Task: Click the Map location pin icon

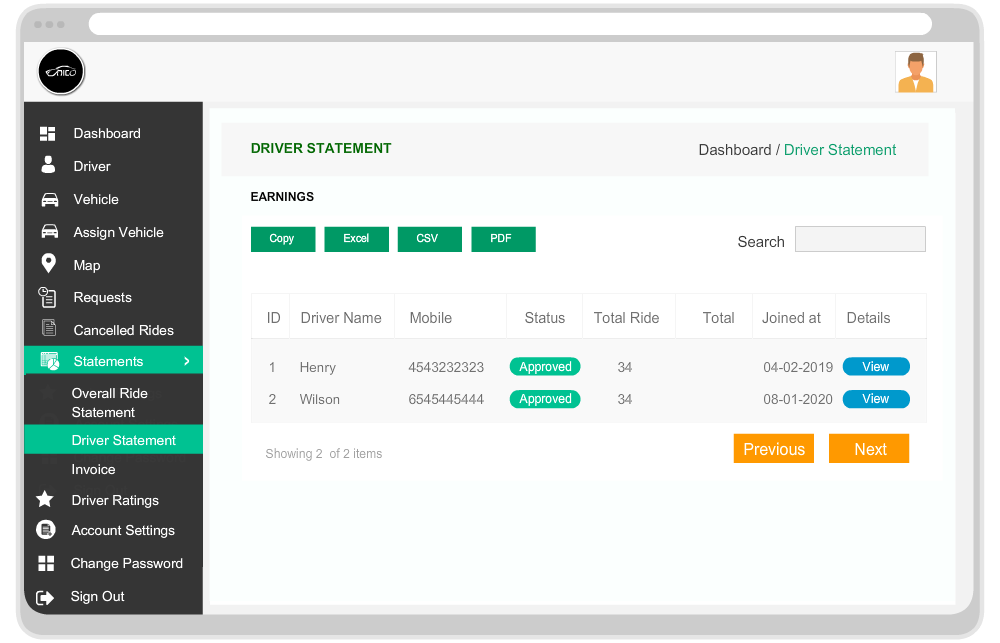Action: click(48, 263)
